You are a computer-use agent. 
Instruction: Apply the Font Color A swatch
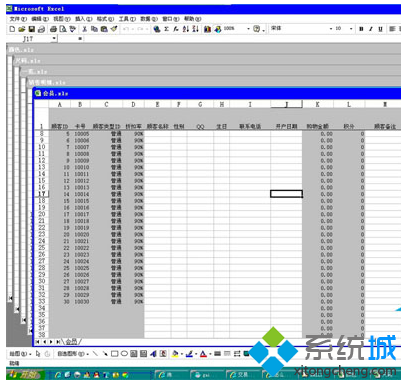click(204, 354)
